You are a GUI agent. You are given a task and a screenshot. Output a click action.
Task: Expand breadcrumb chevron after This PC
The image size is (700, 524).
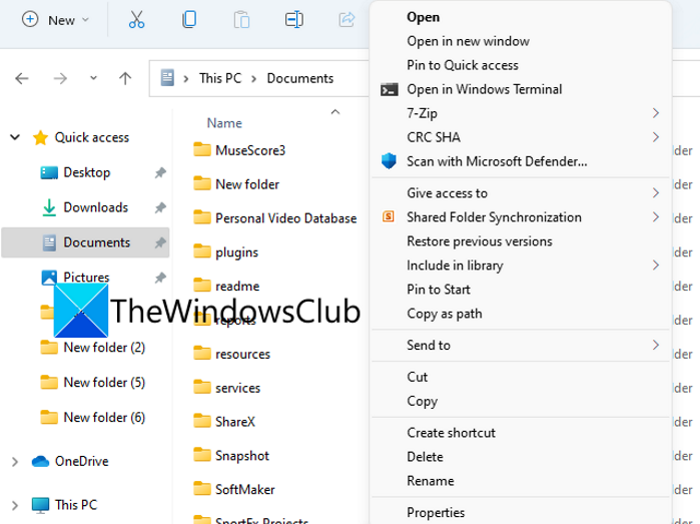click(254, 79)
